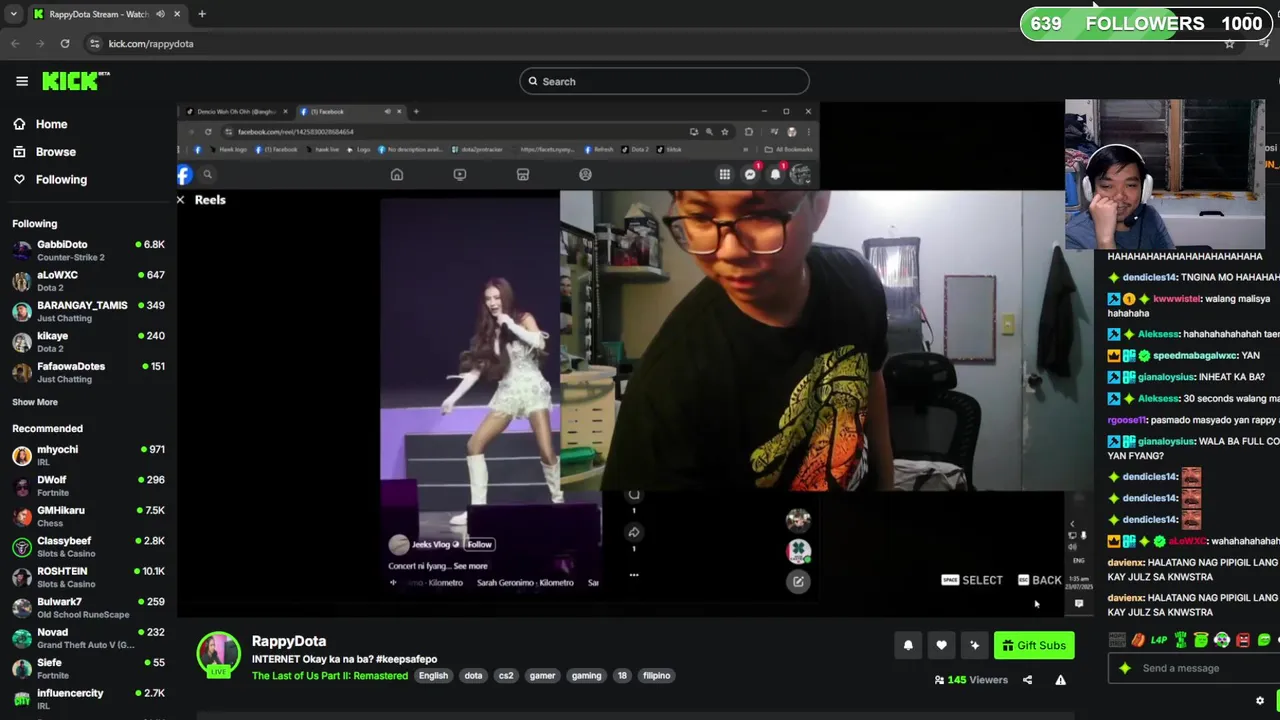
Task: Insert hotdog emote in chat
Action: 1138,640
